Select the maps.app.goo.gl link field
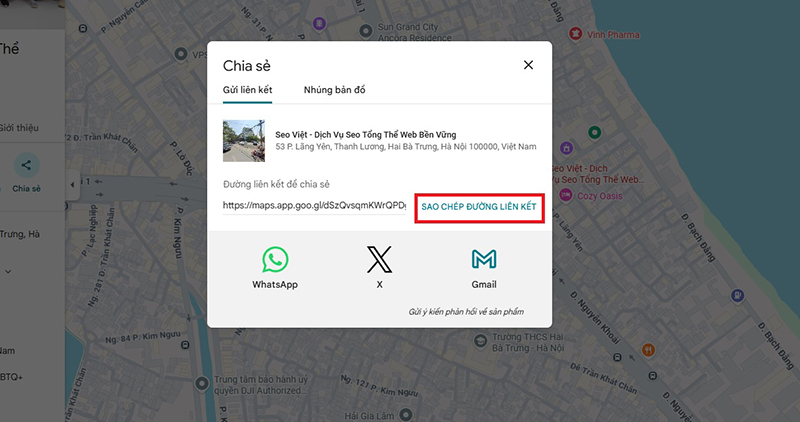800x422 pixels. [314, 206]
